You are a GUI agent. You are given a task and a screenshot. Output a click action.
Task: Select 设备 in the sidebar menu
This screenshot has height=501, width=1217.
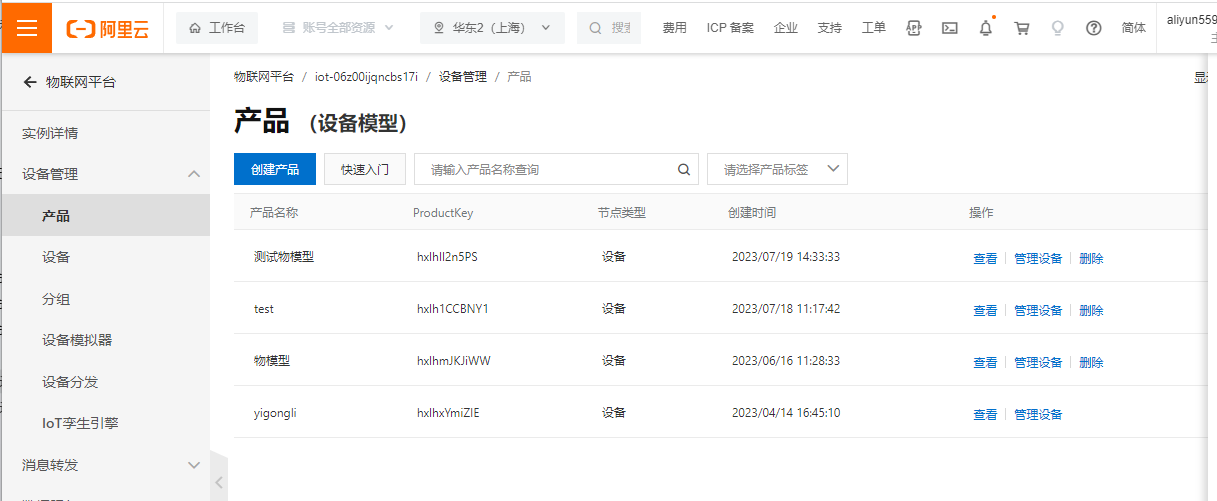[x=56, y=257]
